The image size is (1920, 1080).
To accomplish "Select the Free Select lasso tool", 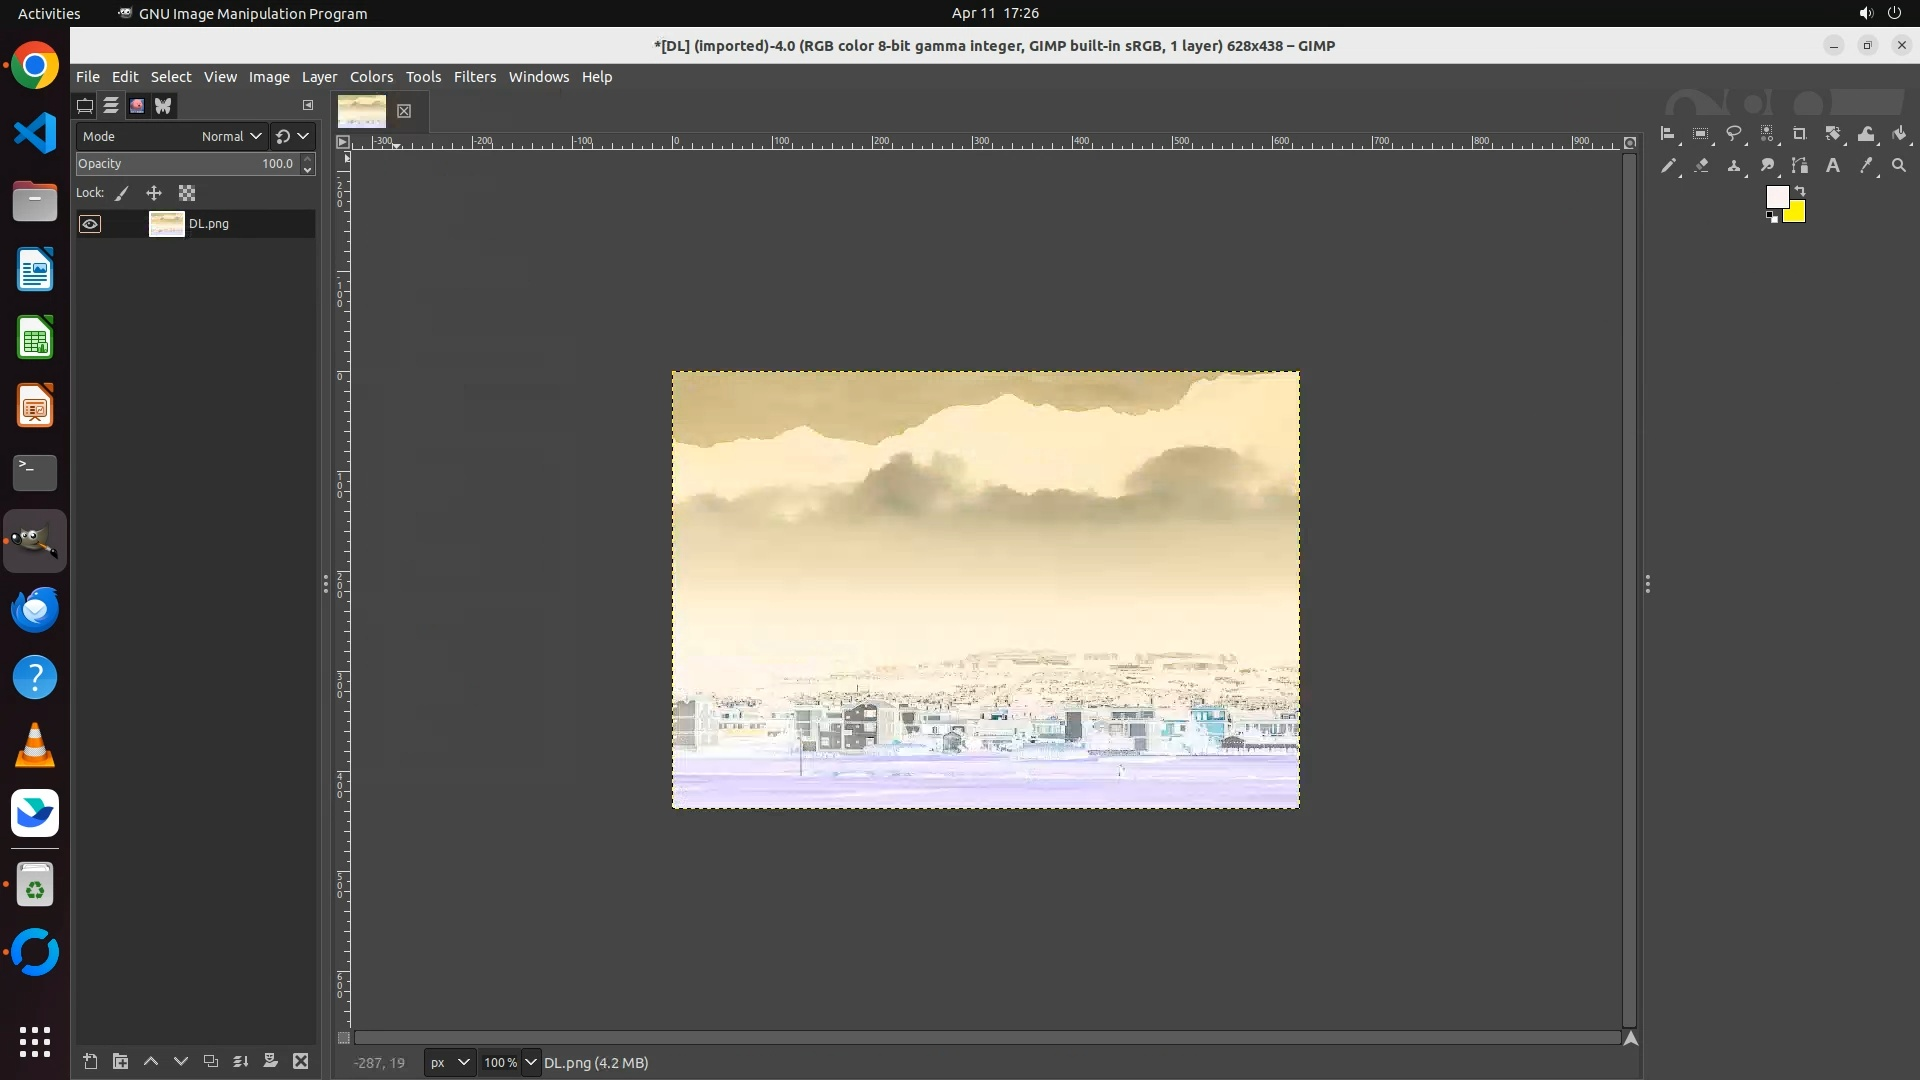I will 1733,134.
